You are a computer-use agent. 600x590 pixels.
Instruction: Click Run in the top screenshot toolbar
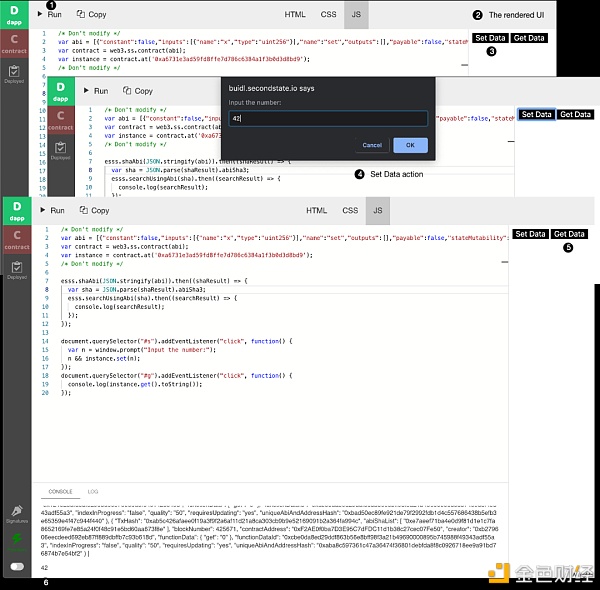(50, 15)
